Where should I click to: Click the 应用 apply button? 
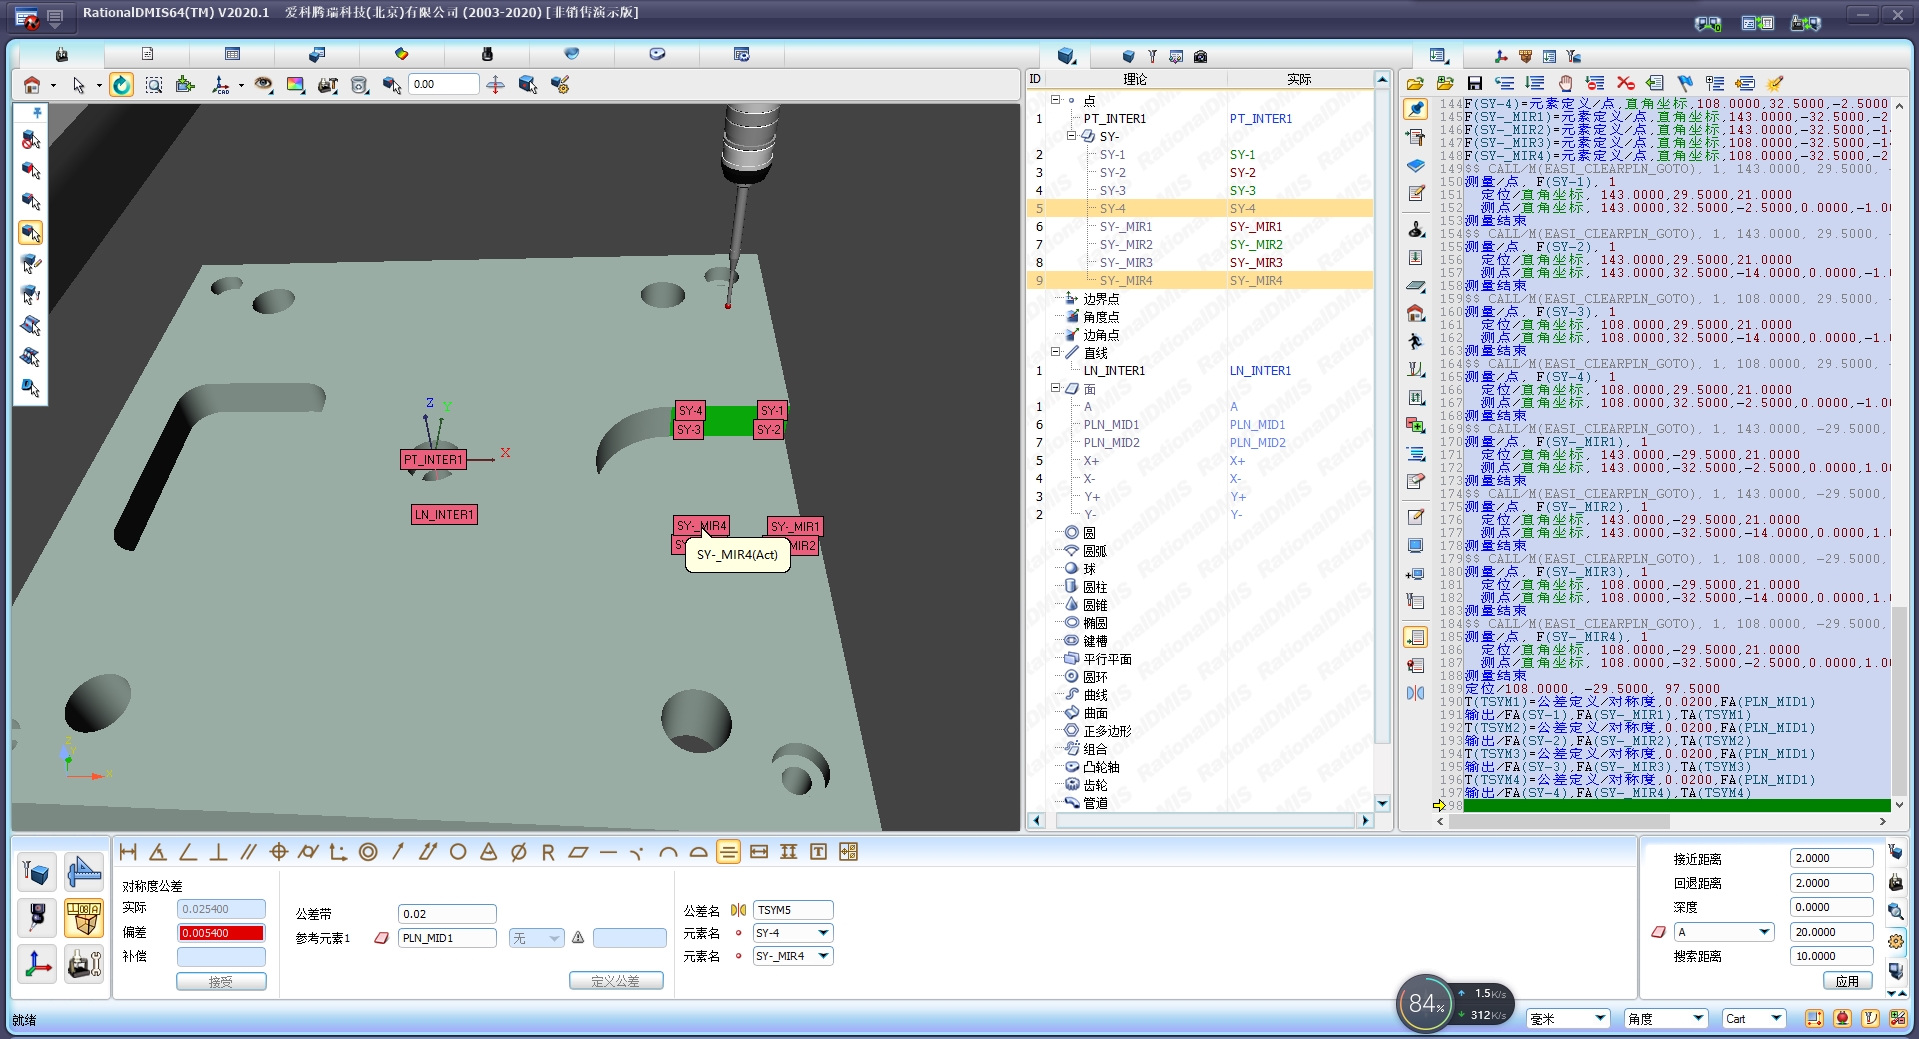click(x=1847, y=981)
